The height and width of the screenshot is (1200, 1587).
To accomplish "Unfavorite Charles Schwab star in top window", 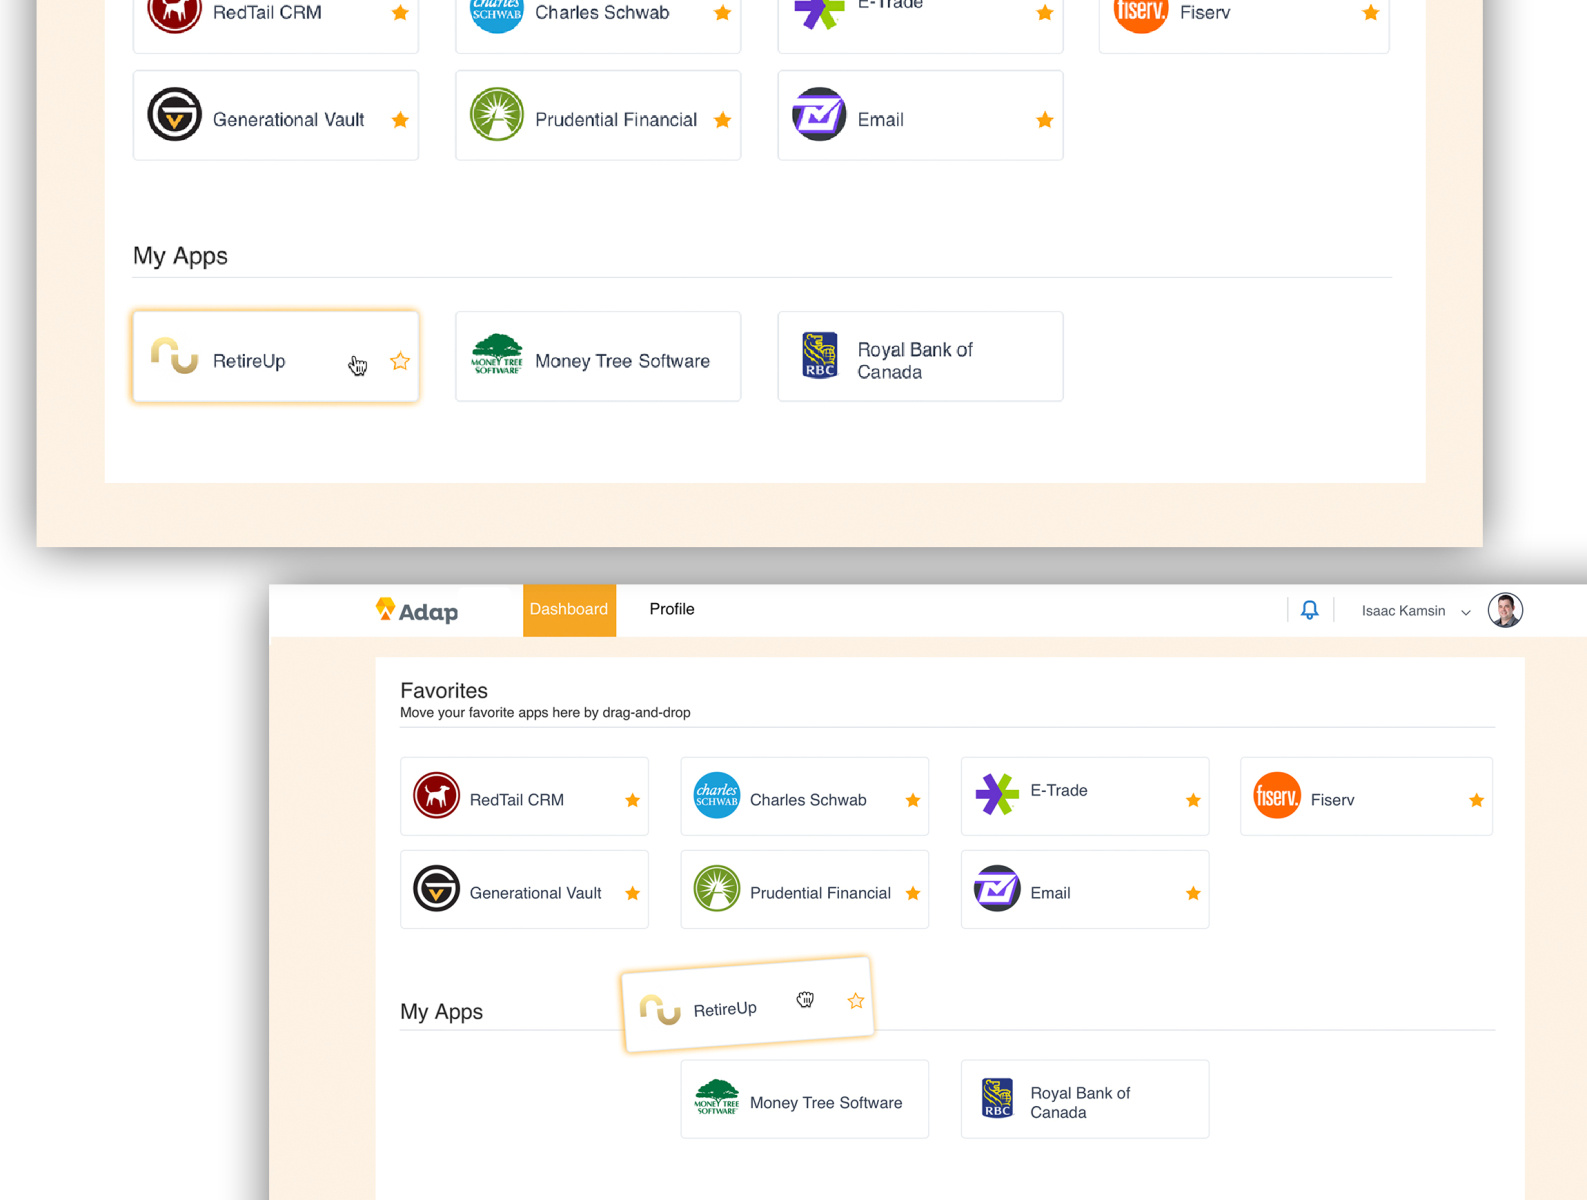I will click(x=722, y=13).
